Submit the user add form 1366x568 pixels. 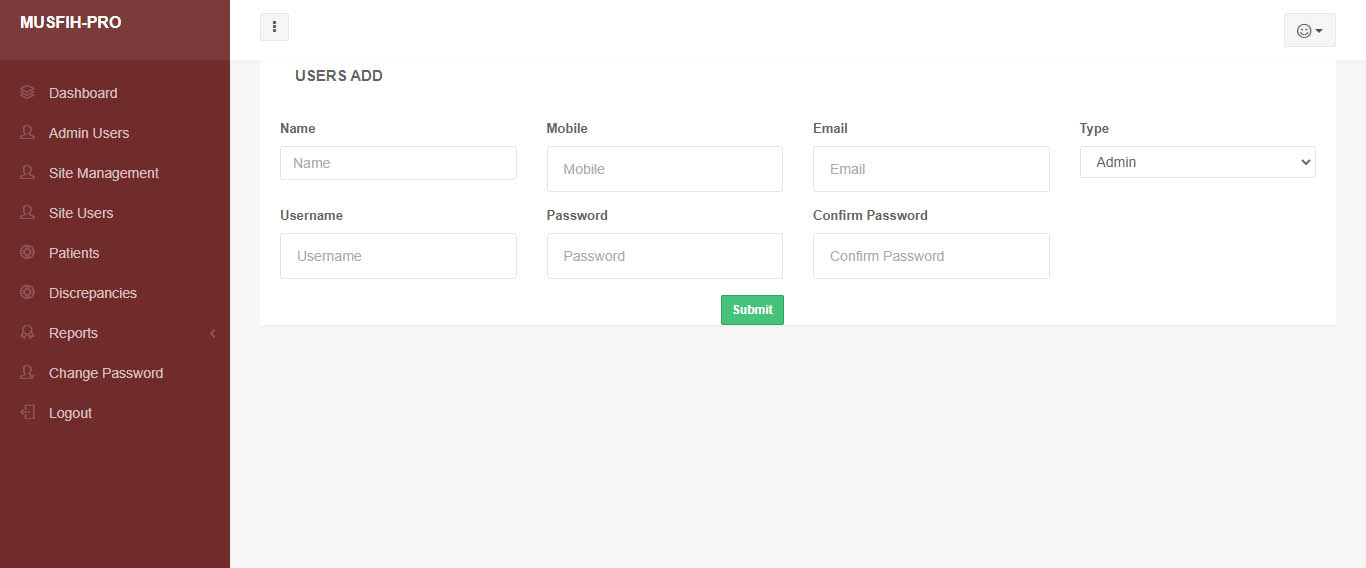coord(752,310)
